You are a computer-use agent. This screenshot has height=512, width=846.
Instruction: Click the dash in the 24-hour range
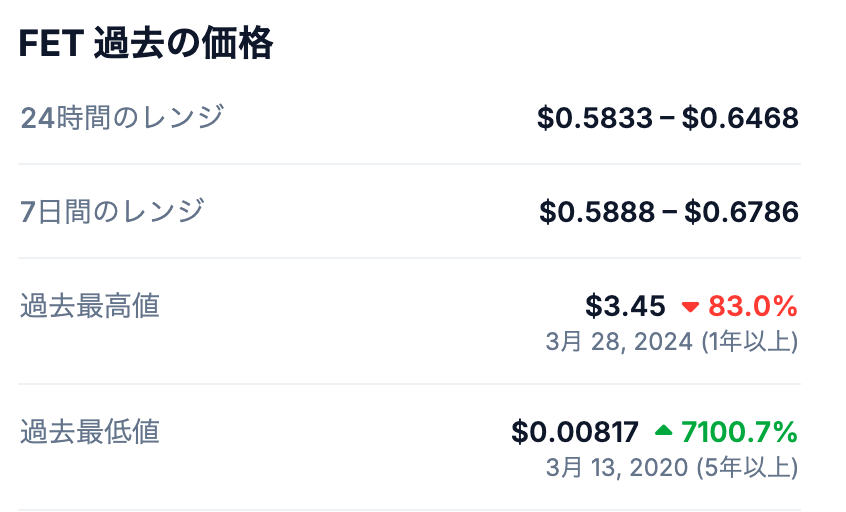[668, 120]
